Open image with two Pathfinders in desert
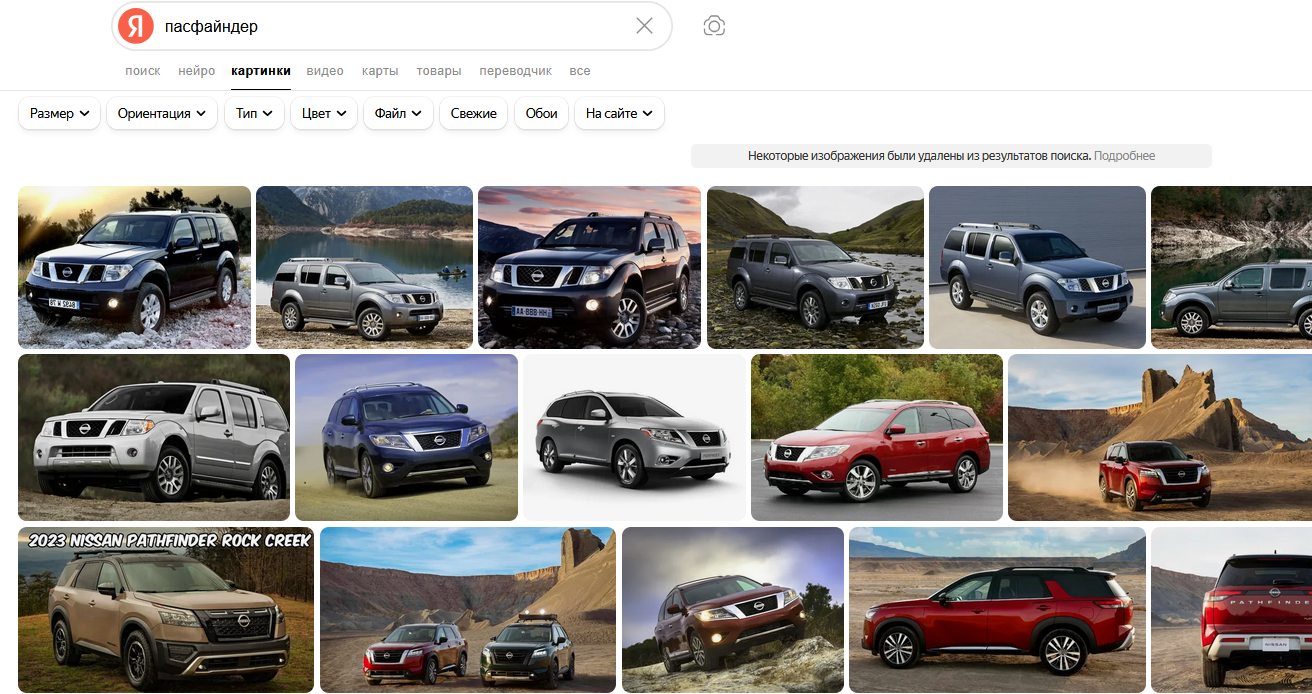This screenshot has width=1312, height=694. pyautogui.click(x=468, y=610)
